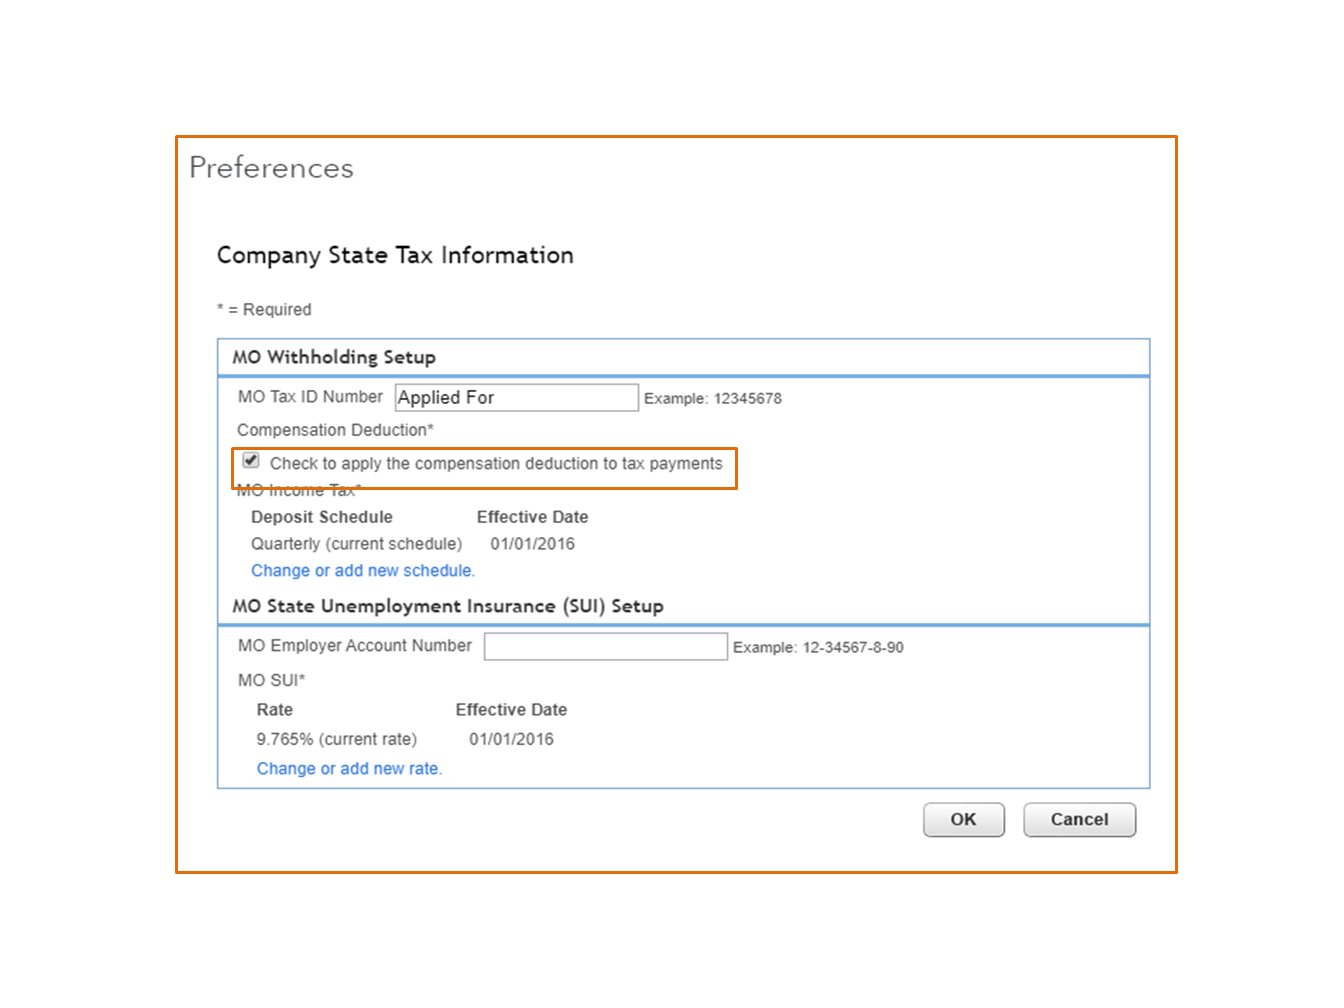Toggle the compensation deduction checkbox
This screenshot has width=1344, height=1008.
(x=251, y=461)
